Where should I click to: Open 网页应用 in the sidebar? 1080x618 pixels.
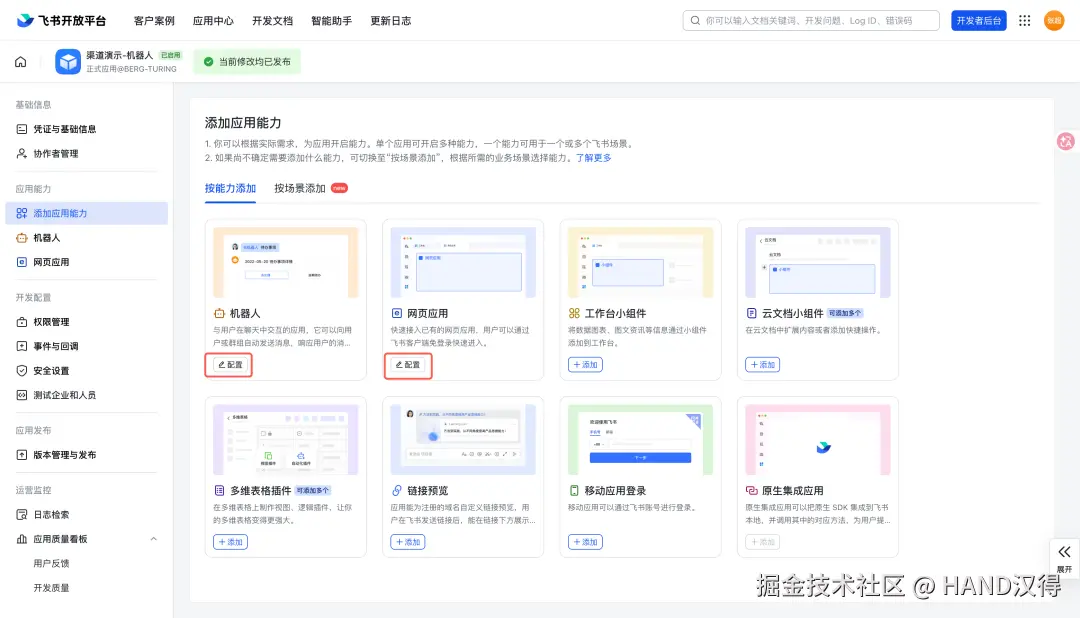point(86,262)
